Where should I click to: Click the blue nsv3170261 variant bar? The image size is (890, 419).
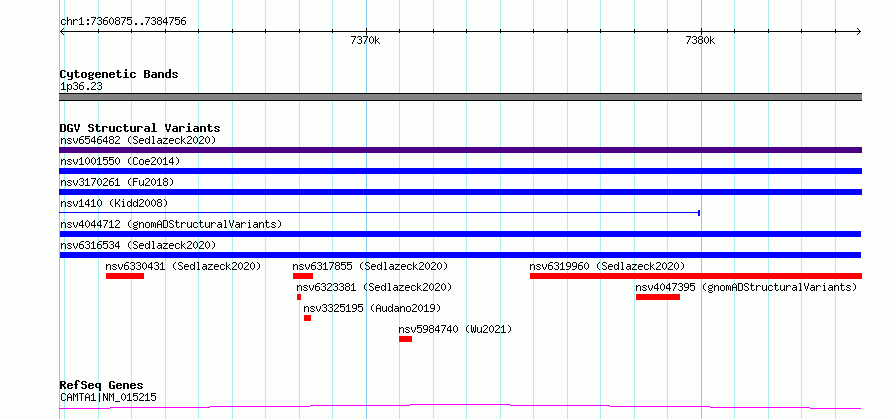click(x=460, y=192)
